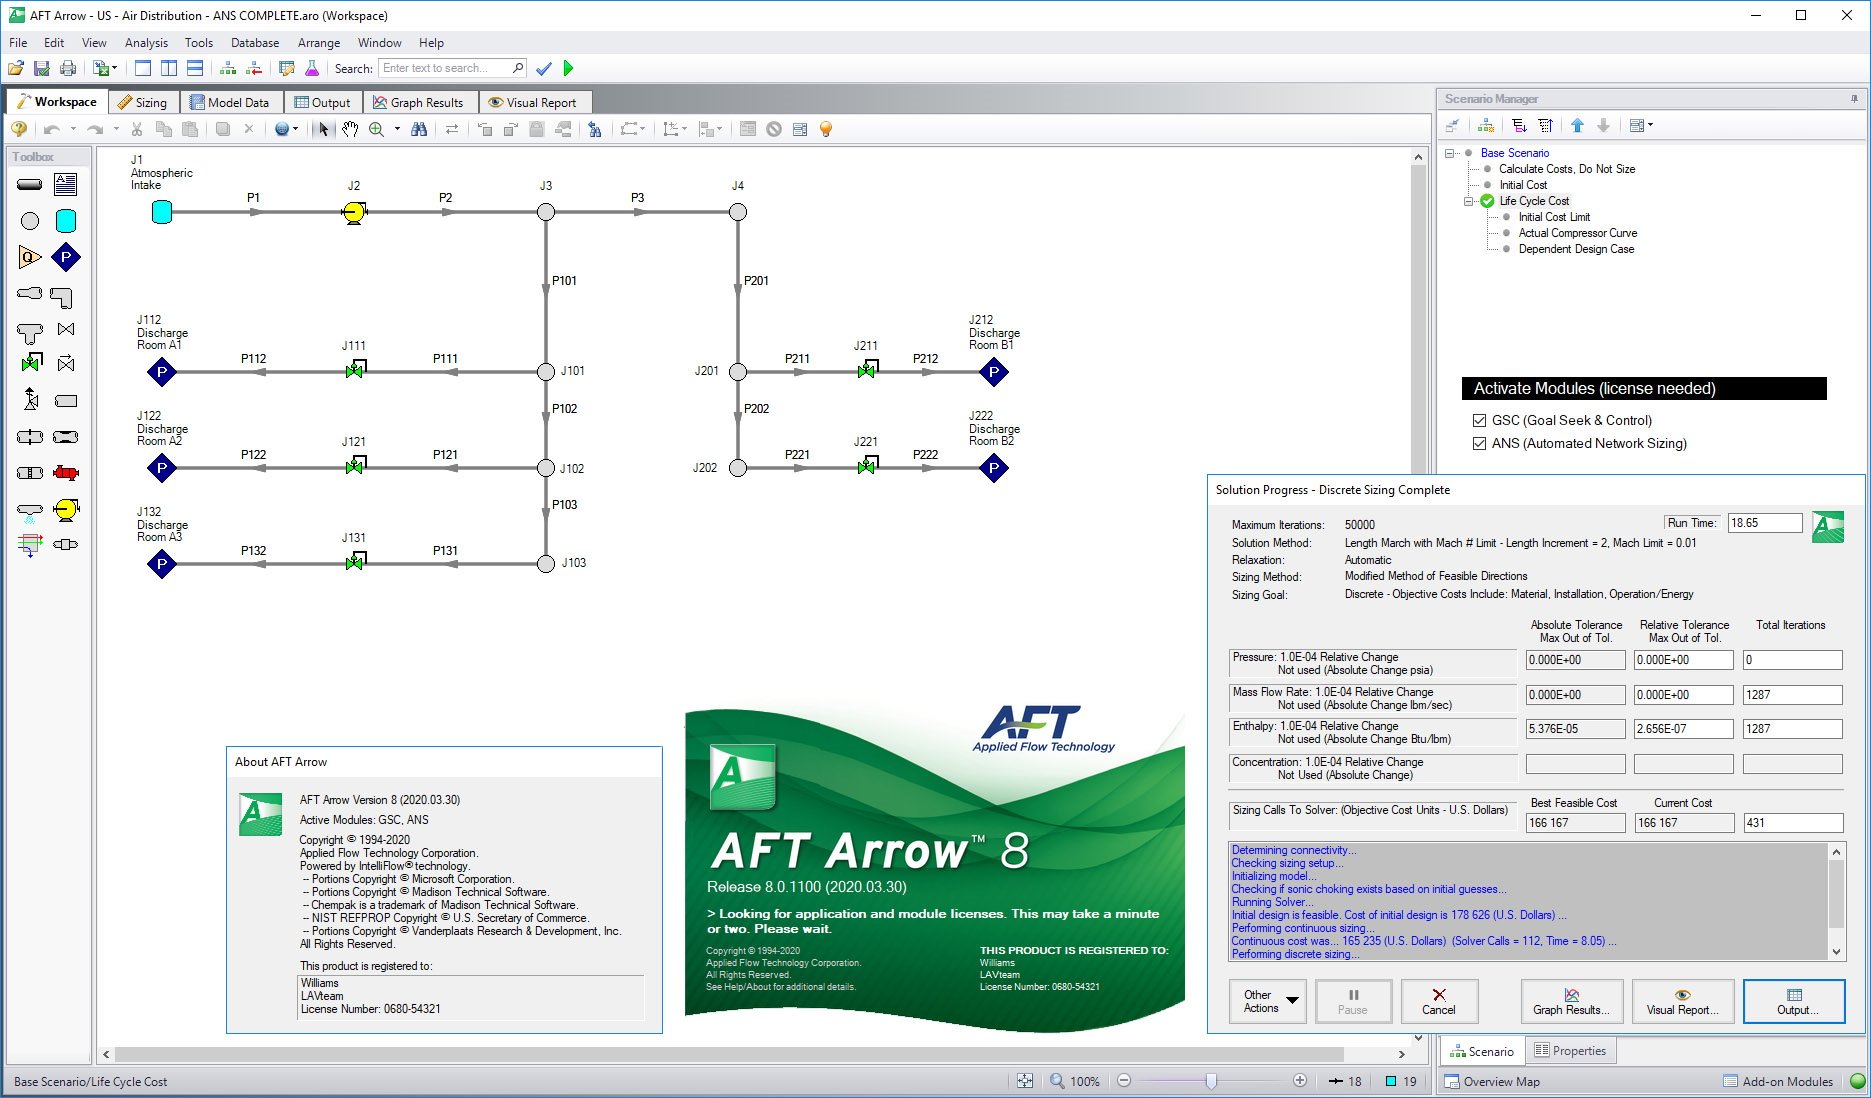Cancel the solution progress
Screen dimensions: 1871x1098
[x=1439, y=1001]
